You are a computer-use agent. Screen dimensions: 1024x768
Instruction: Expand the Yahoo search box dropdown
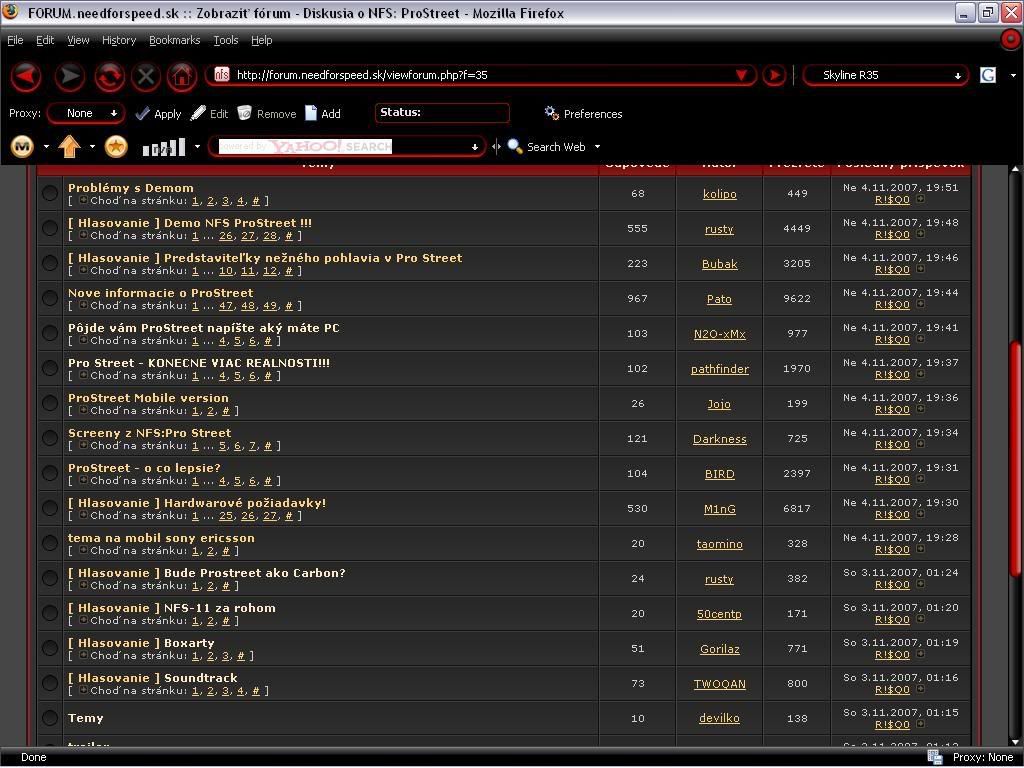click(x=475, y=147)
